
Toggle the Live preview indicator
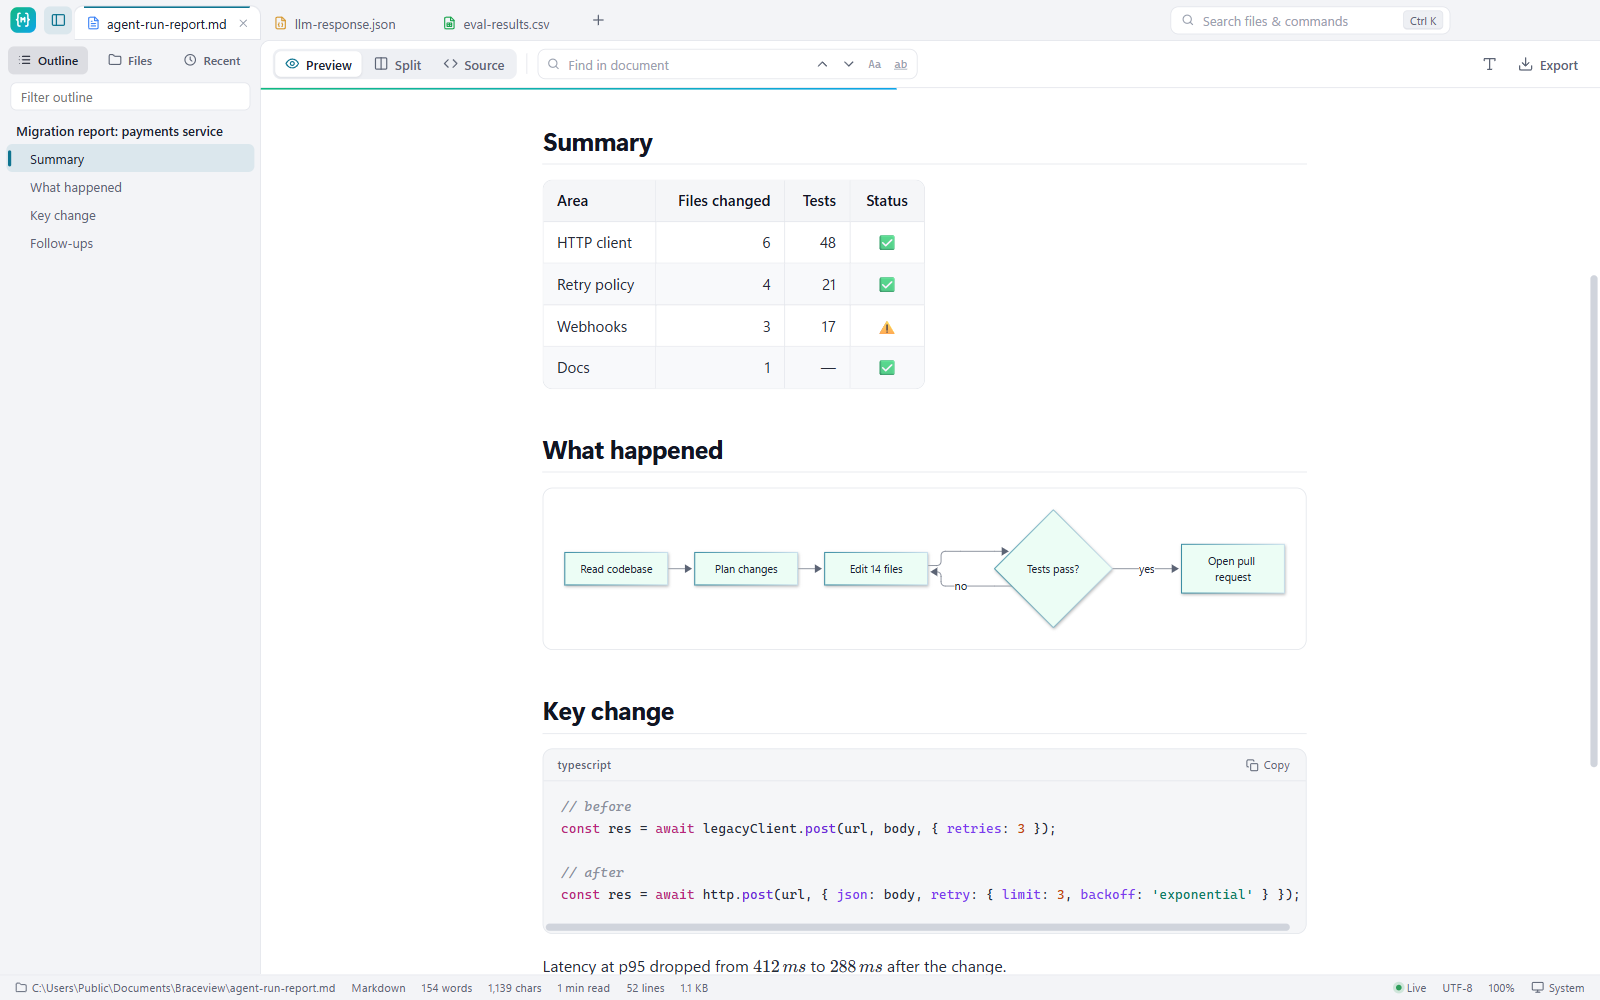click(1410, 988)
